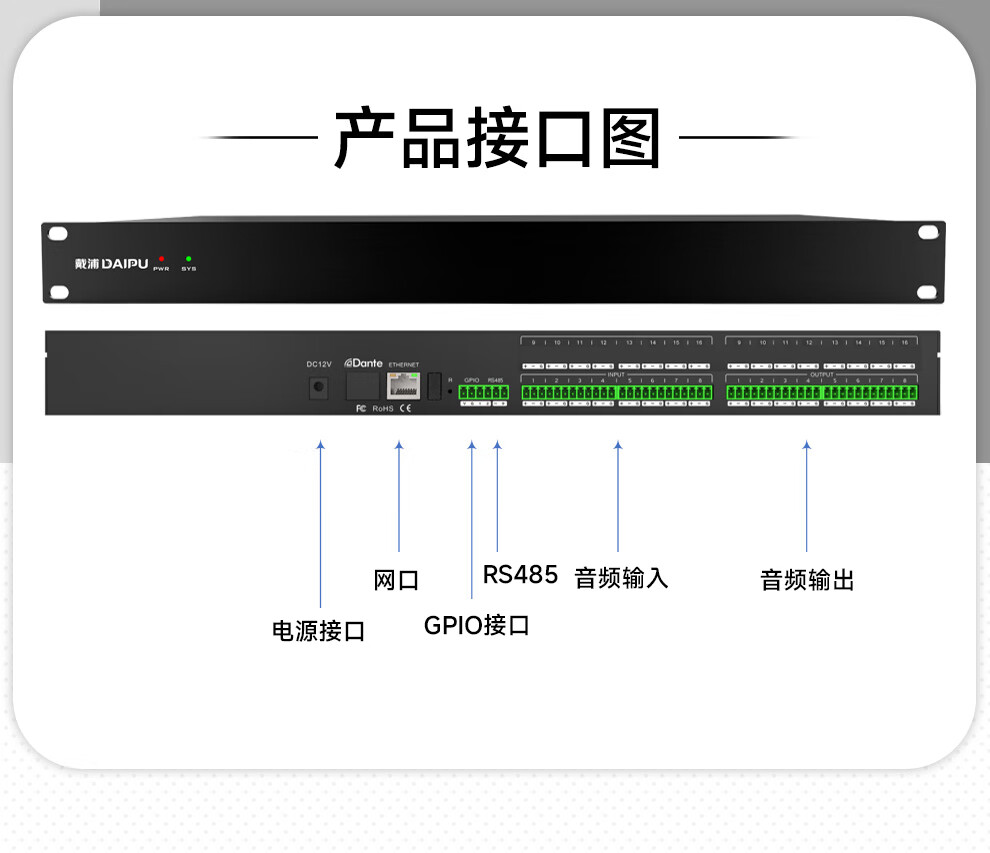The width and height of the screenshot is (990, 853).
Task: Click the DC12V power jack
Action: [x=319, y=387]
